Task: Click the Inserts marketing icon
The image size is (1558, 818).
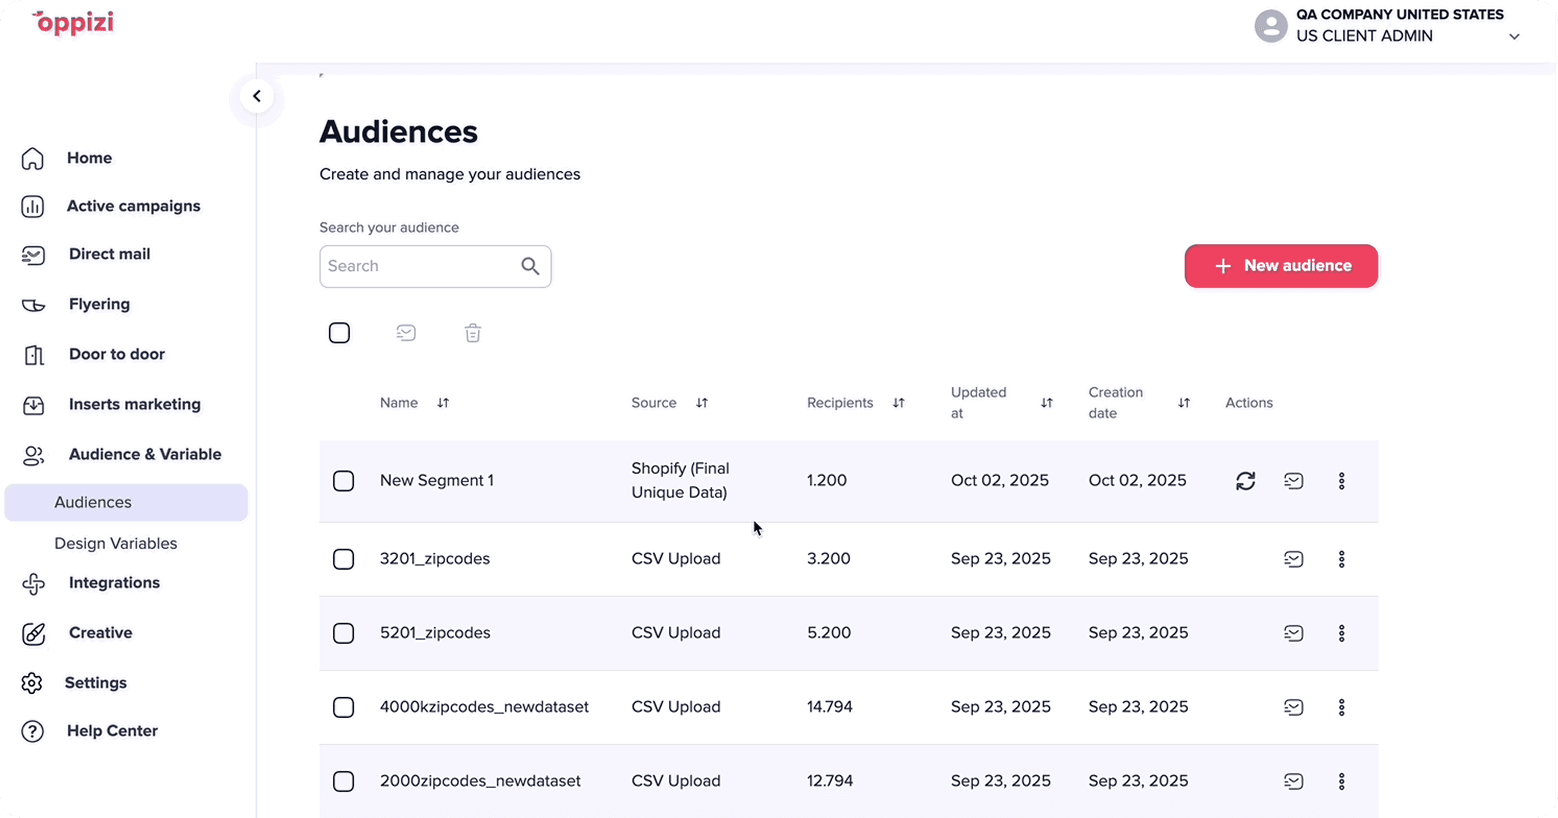Action: (33, 405)
